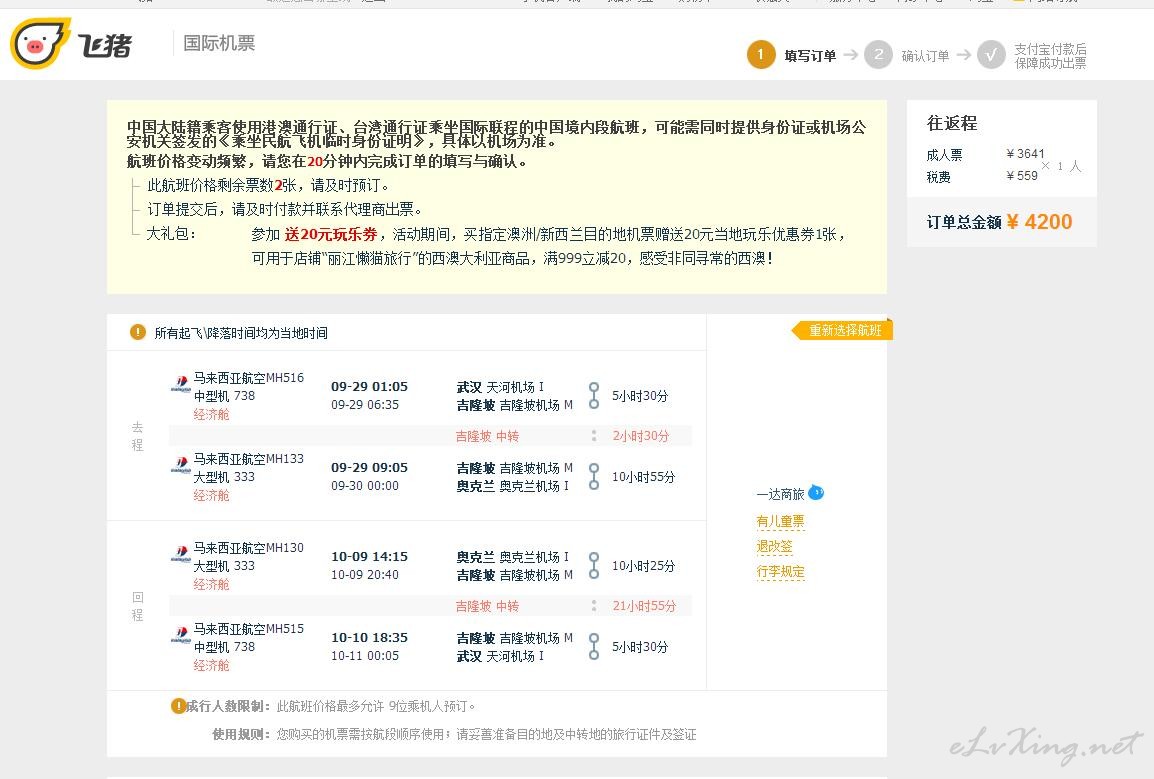Click the route icon beside 10小时55分
Viewport: 1154px width, 779px height.
click(594, 476)
